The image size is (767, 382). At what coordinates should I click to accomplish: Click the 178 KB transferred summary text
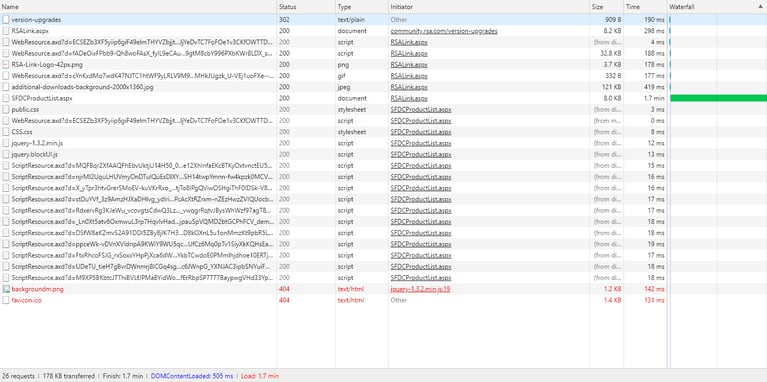[69, 376]
